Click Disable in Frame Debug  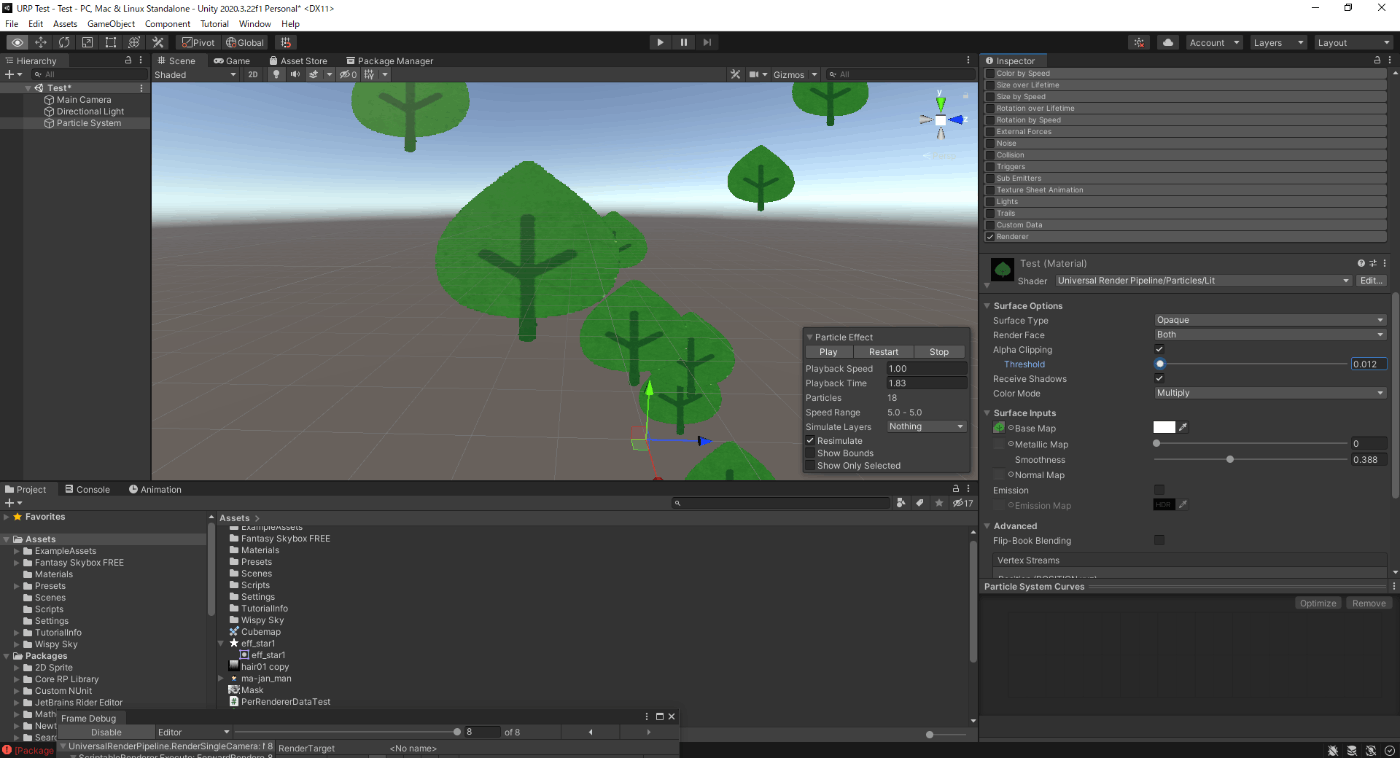pyautogui.click(x=106, y=732)
